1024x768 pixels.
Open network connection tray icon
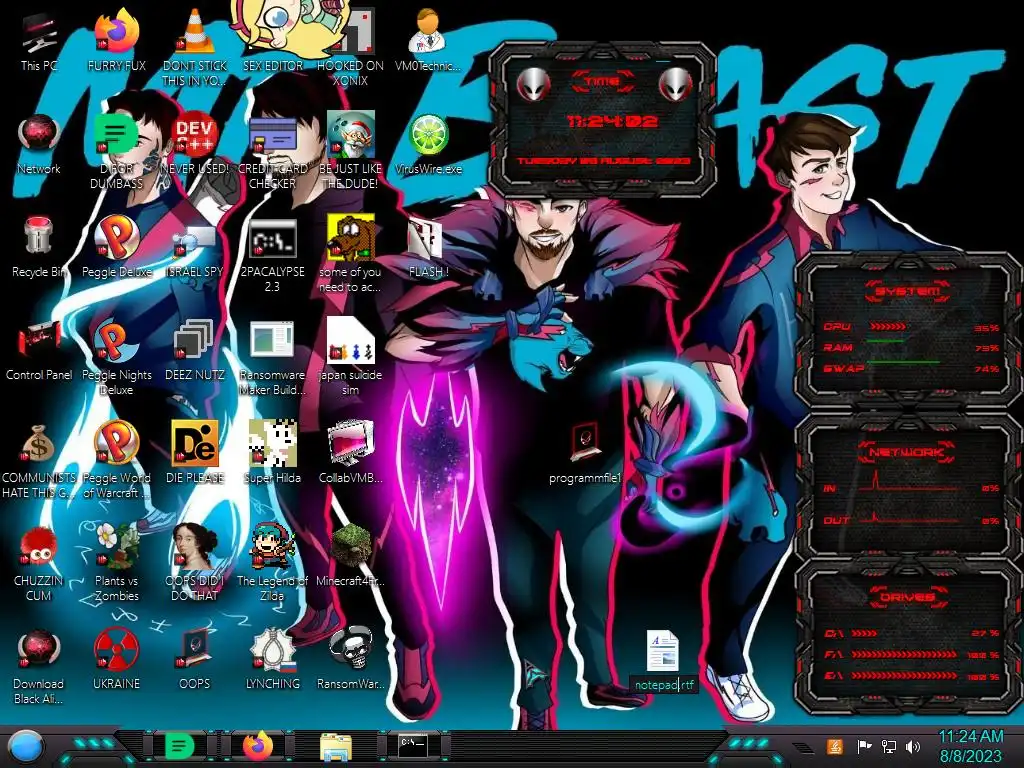[x=889, y=746]
